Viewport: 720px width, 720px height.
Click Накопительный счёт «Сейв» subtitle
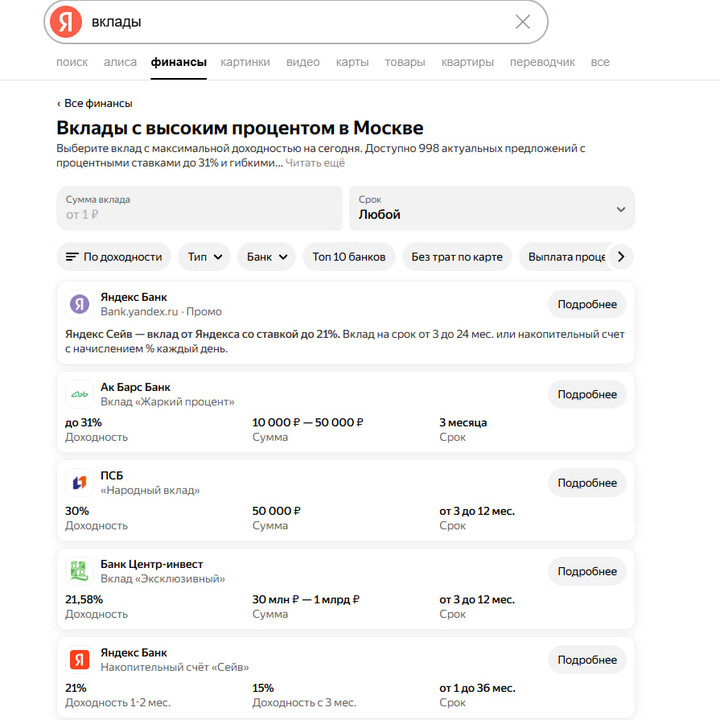point(175,668)
